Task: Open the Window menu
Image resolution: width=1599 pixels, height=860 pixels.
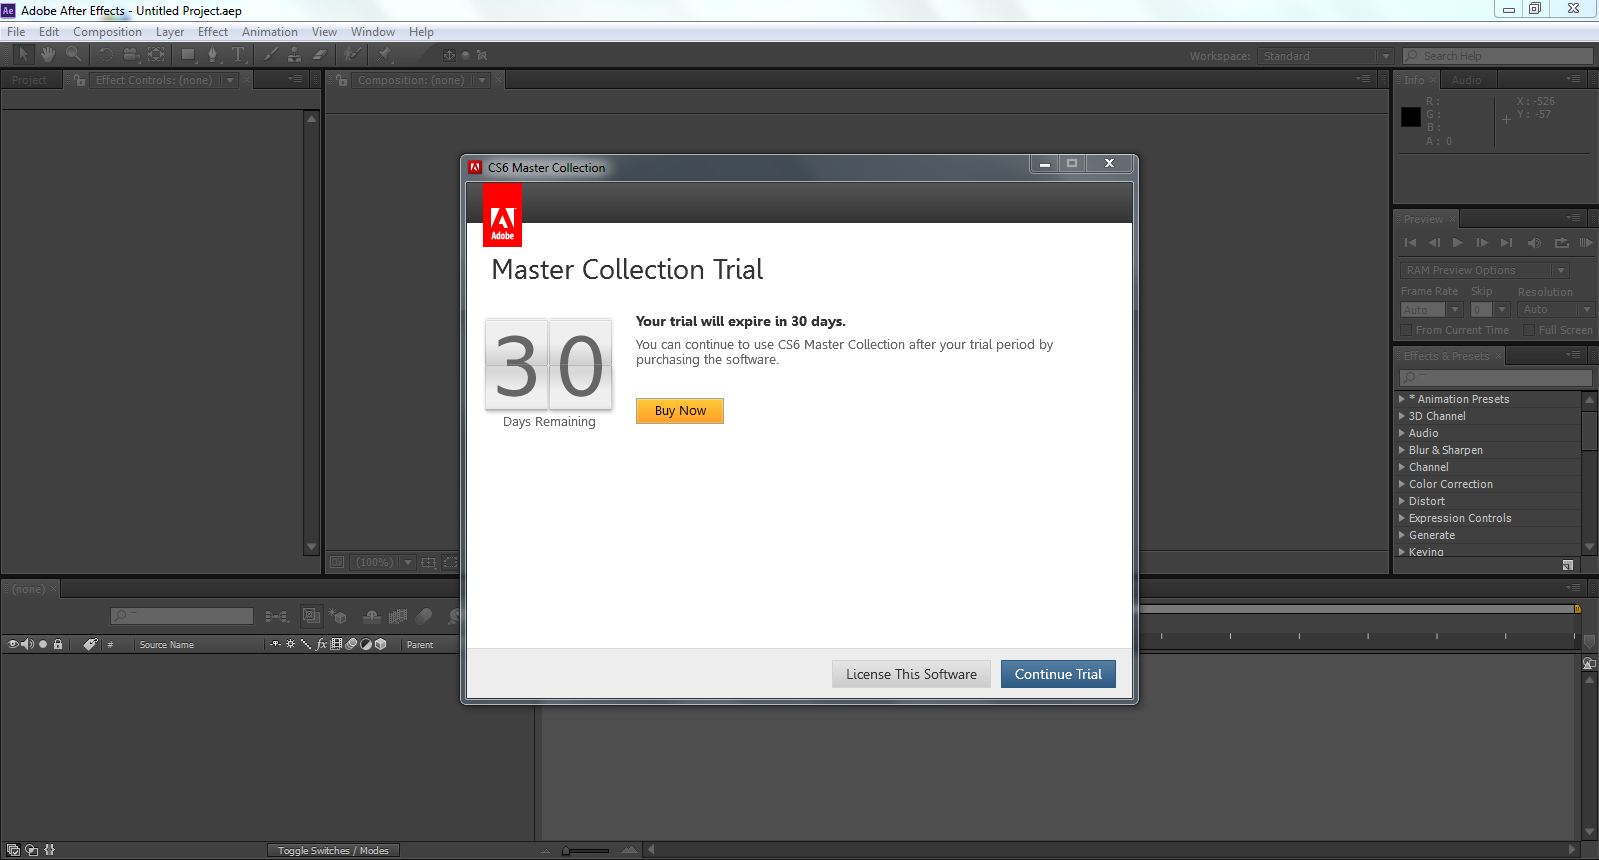Action: pyautogui.click(x=373, y=32)
